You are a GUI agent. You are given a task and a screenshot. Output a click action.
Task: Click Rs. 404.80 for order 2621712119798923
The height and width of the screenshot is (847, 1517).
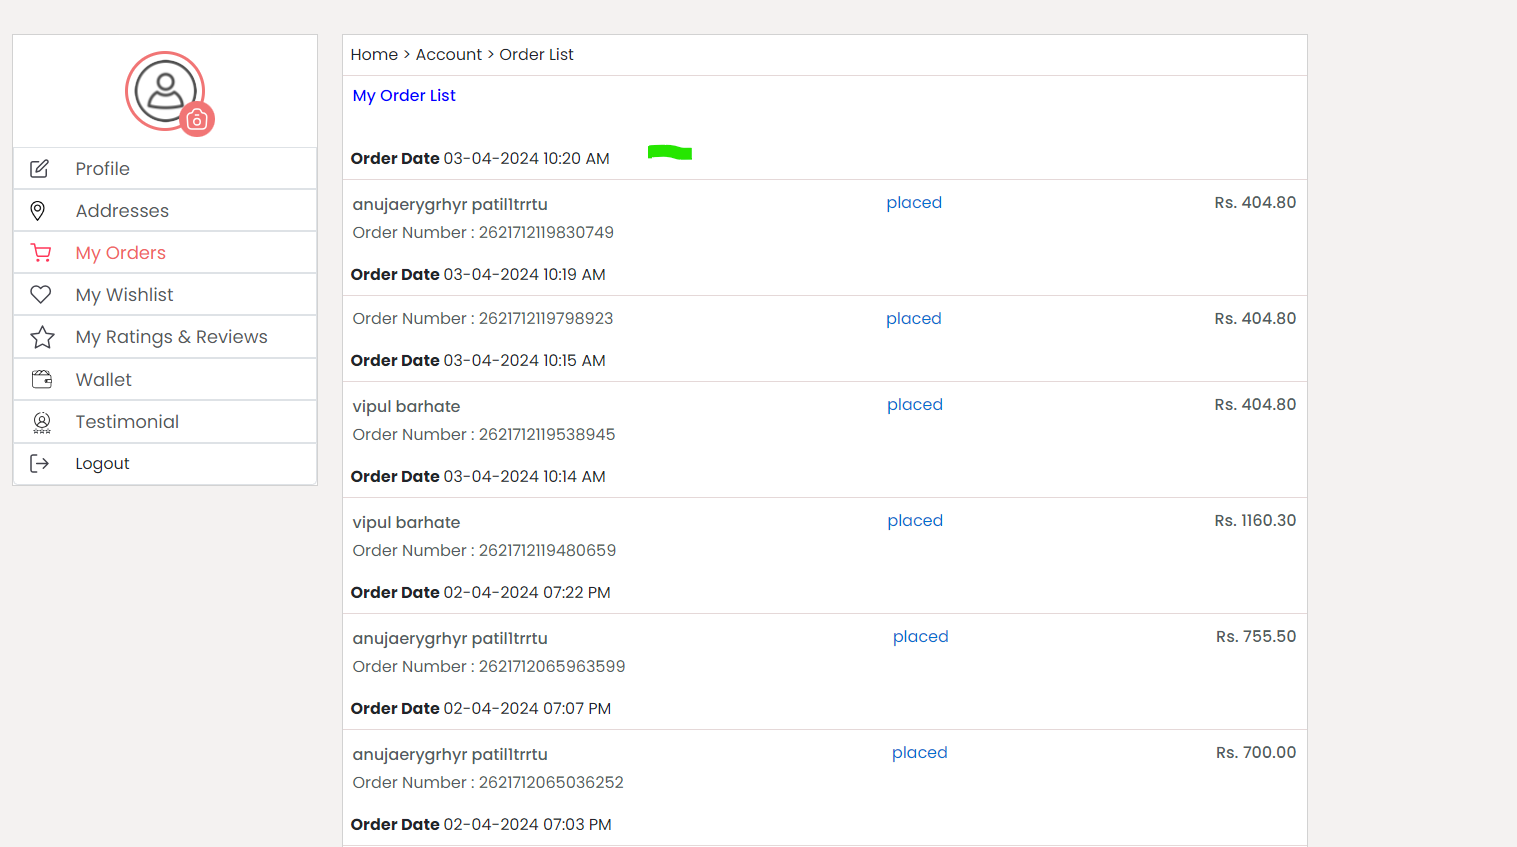1255,319
